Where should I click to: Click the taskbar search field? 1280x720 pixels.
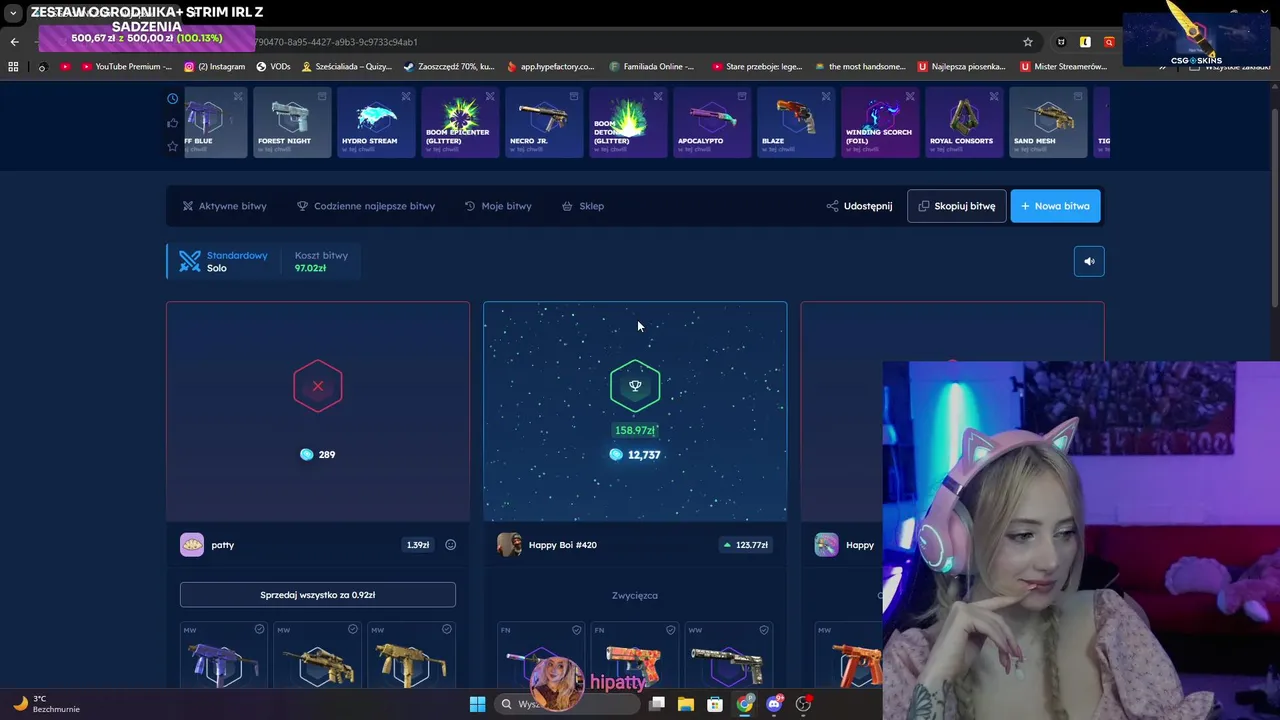[567, 704]
